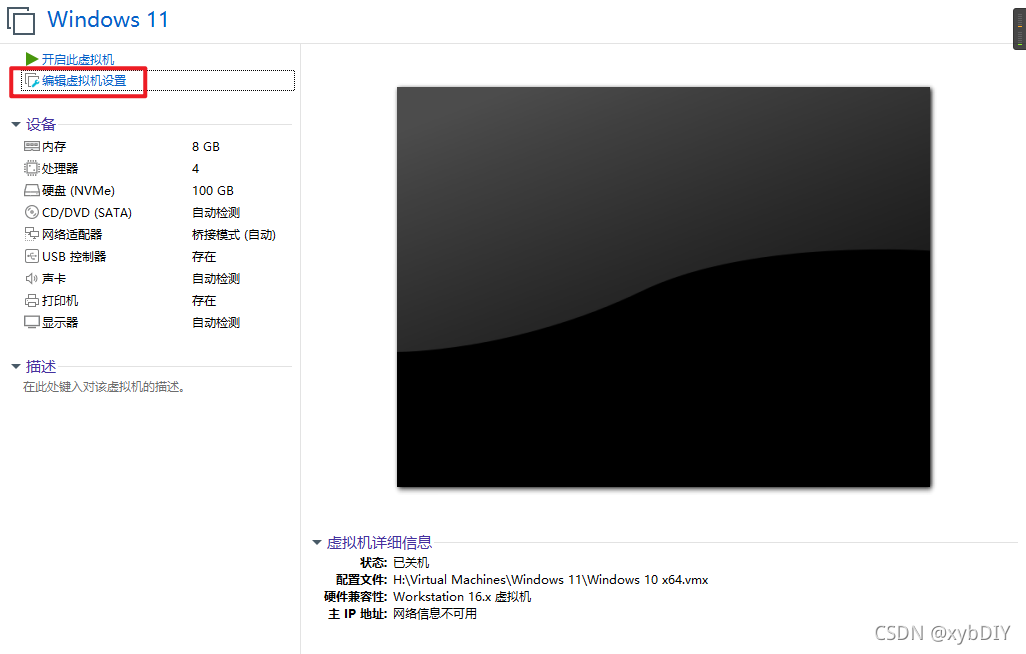
Task: Click the 8 GB memory value
Action: click(x=206, y=147)
